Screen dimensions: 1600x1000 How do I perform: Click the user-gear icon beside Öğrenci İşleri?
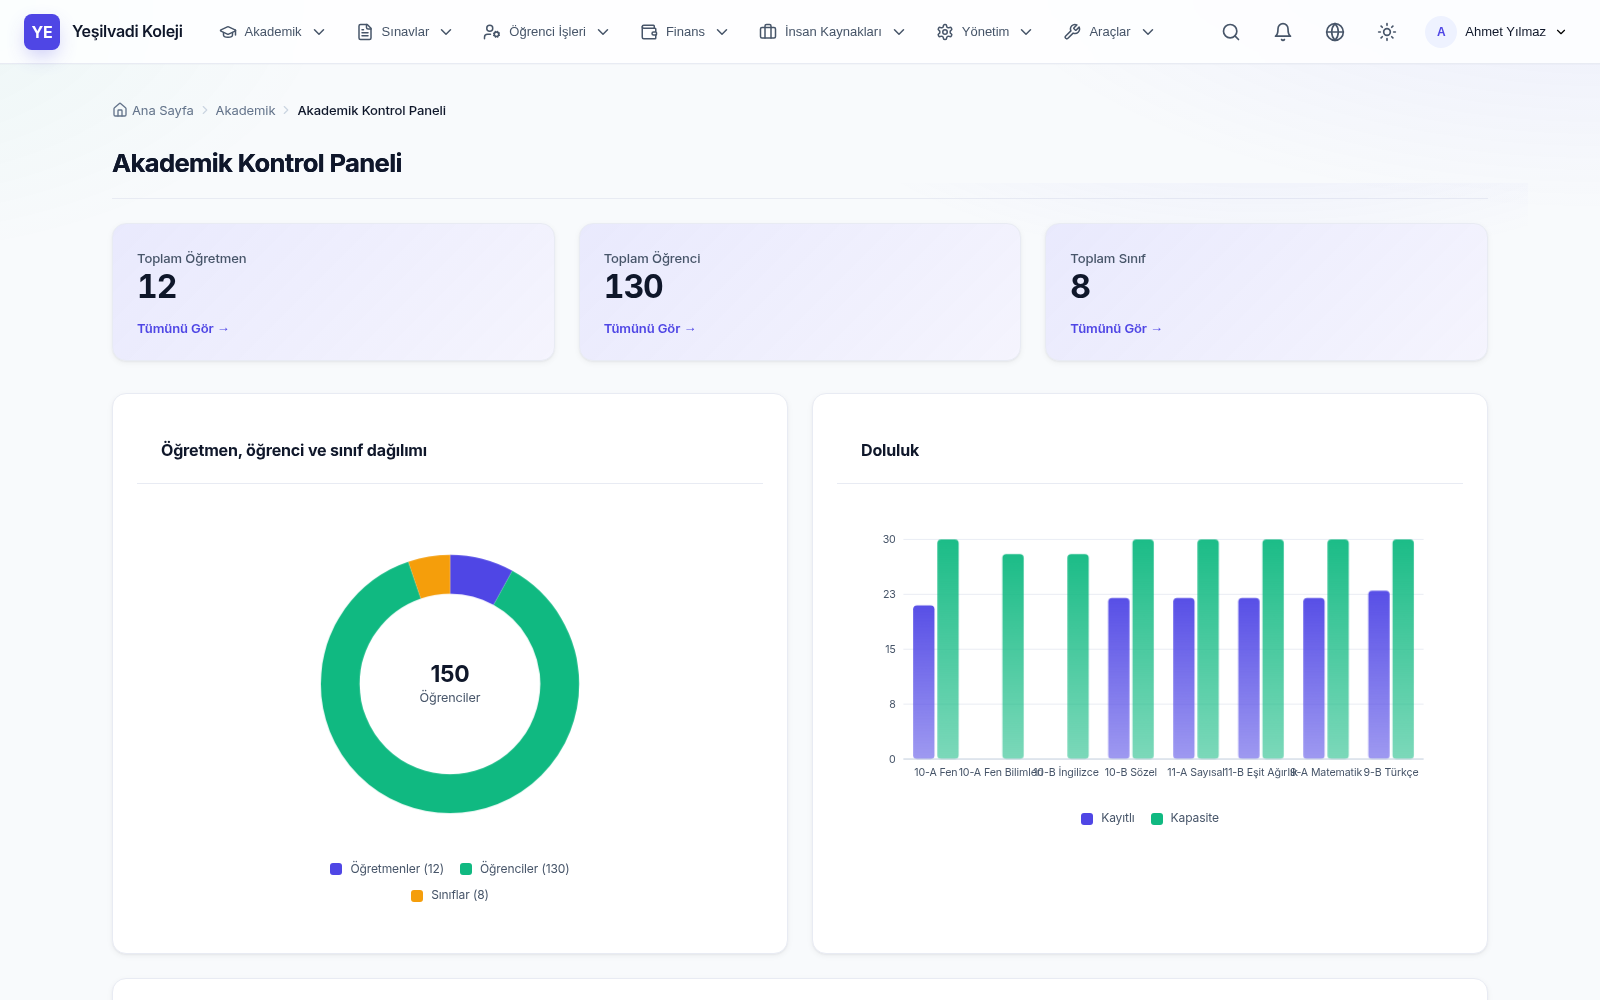(x=492, y=32)
